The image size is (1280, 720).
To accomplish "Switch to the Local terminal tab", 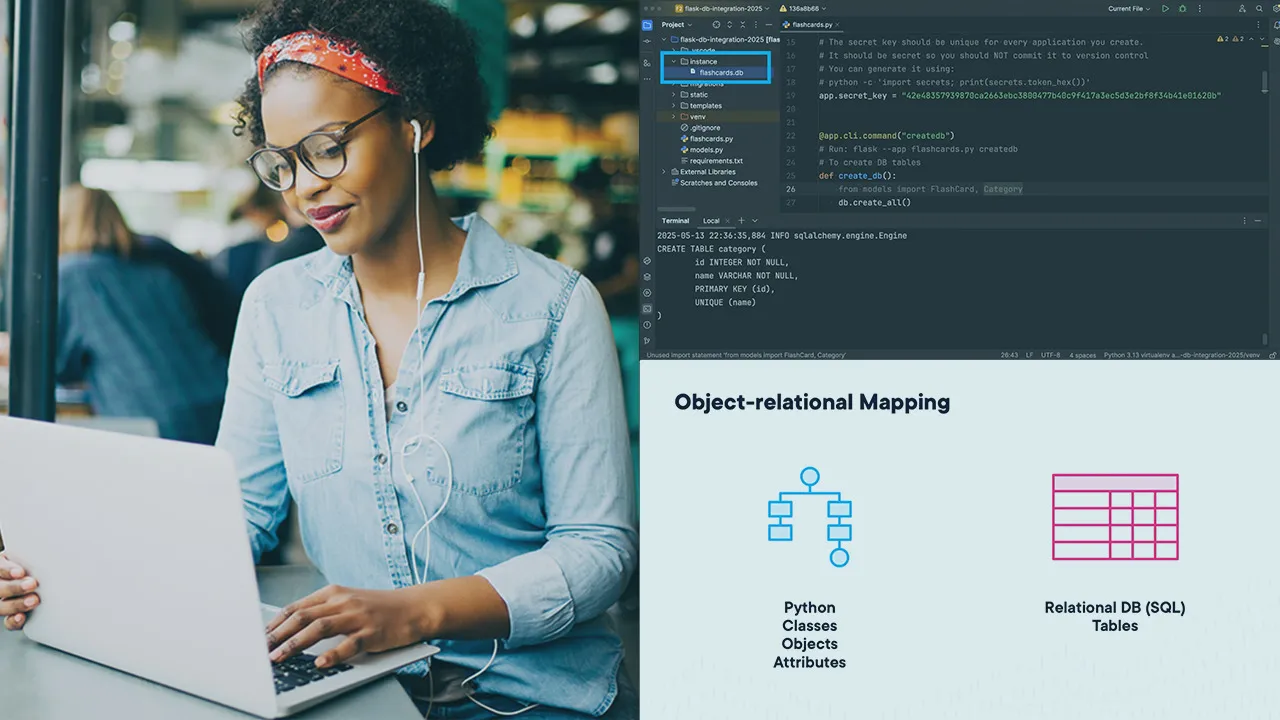I will click(711, 221).
